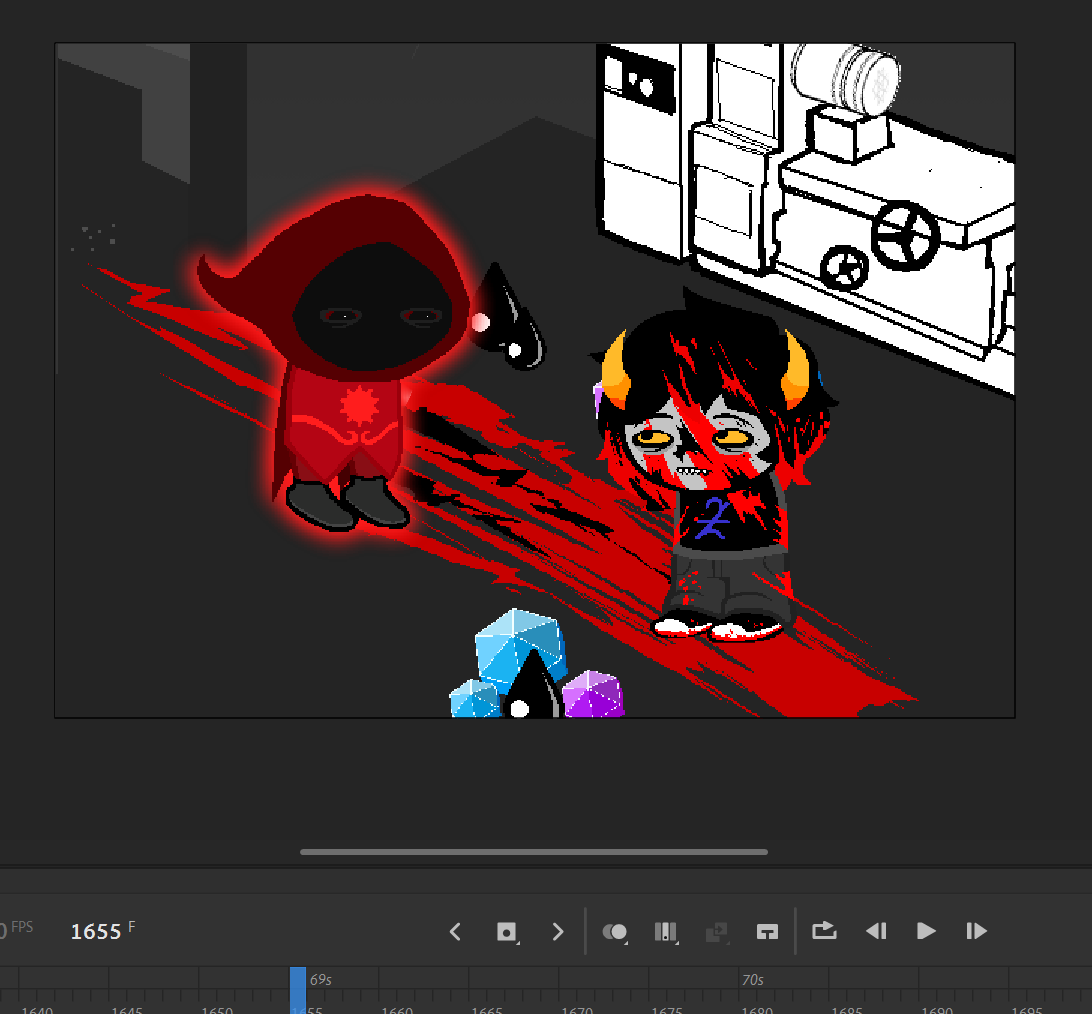Screen dimensions: 1092x1014
Task: Click the 69s marker on the ruler
Action: (x=320, y=980)
